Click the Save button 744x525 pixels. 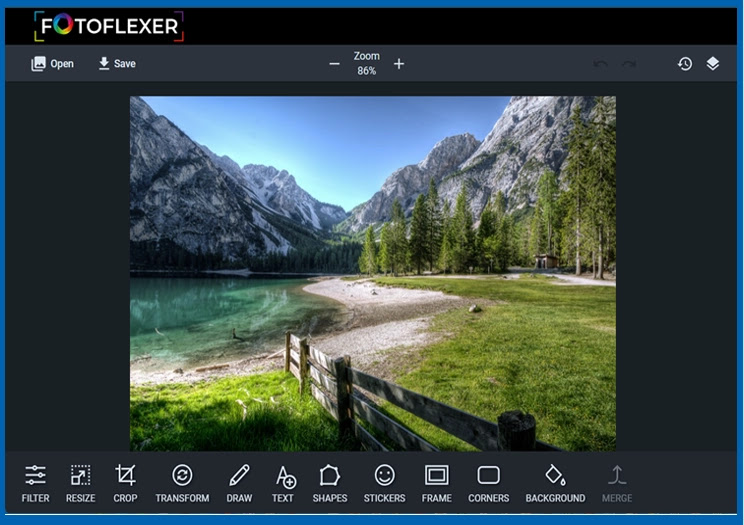117,63
